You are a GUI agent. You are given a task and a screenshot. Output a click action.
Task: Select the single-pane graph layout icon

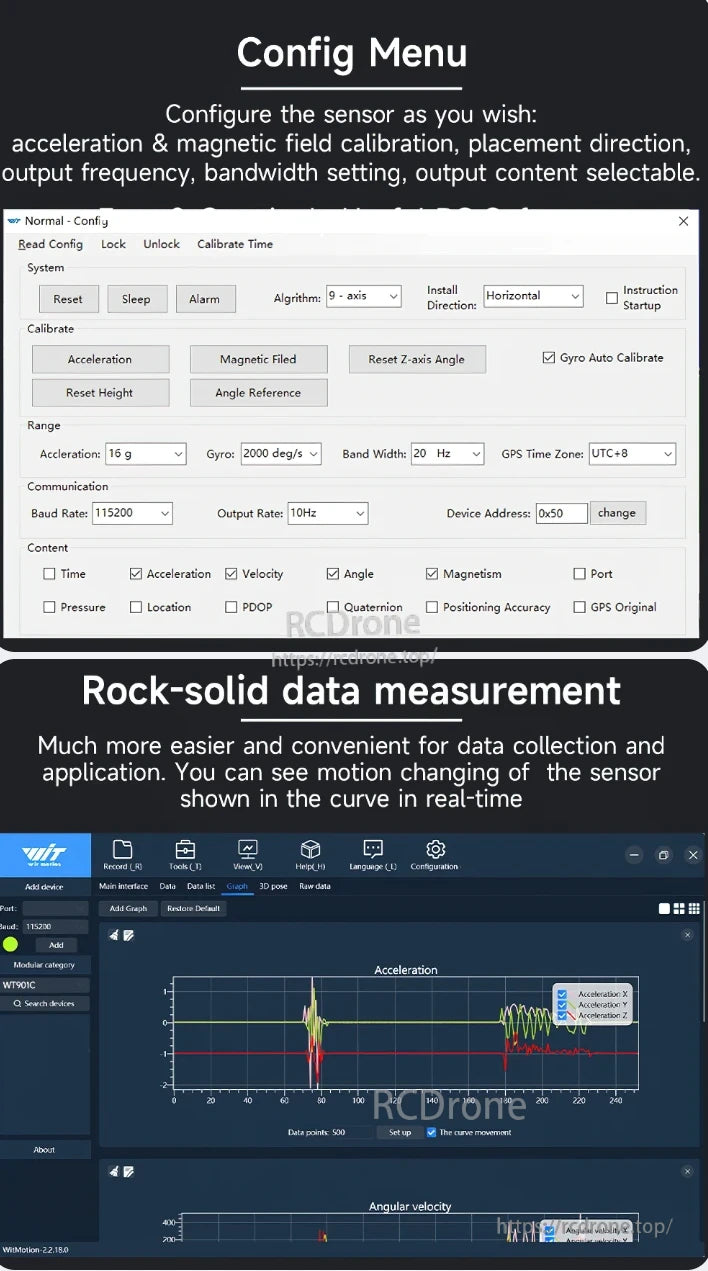click(x=664, y=909)
